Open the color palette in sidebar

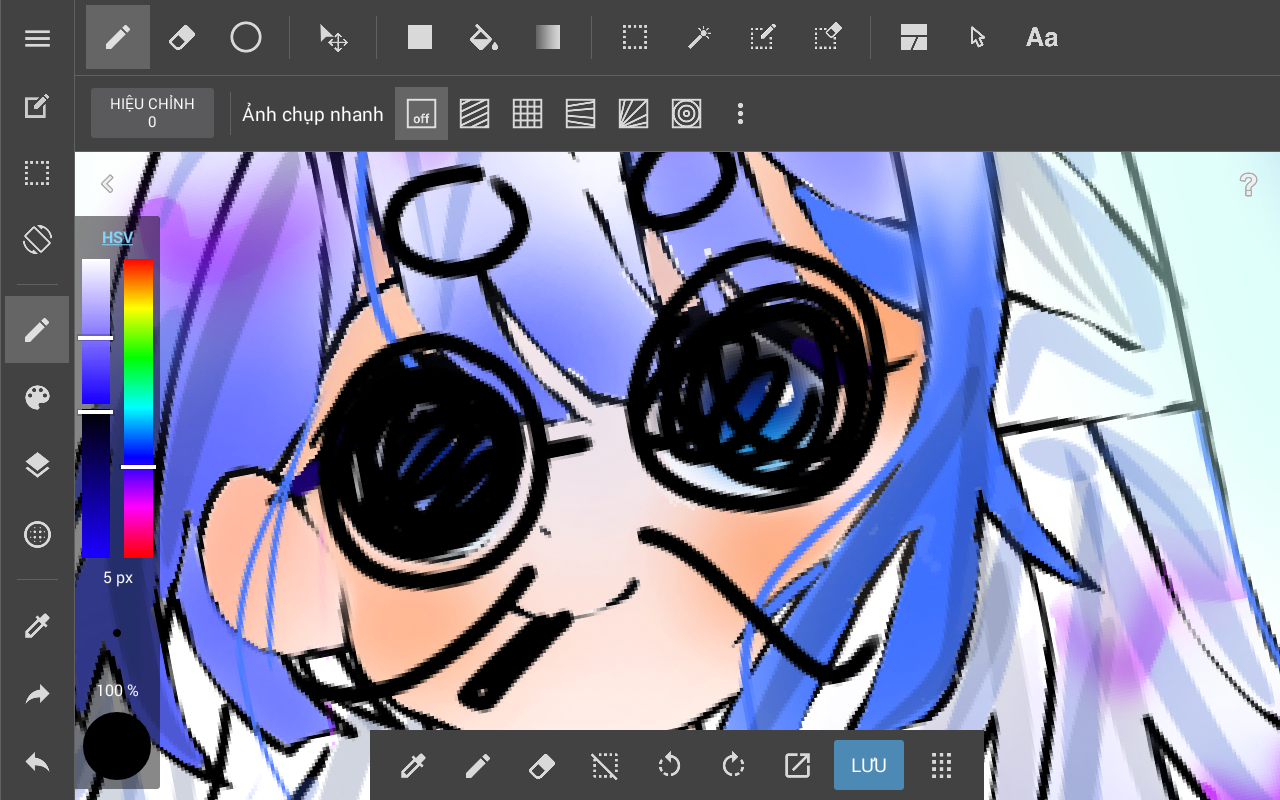point(37,398)
